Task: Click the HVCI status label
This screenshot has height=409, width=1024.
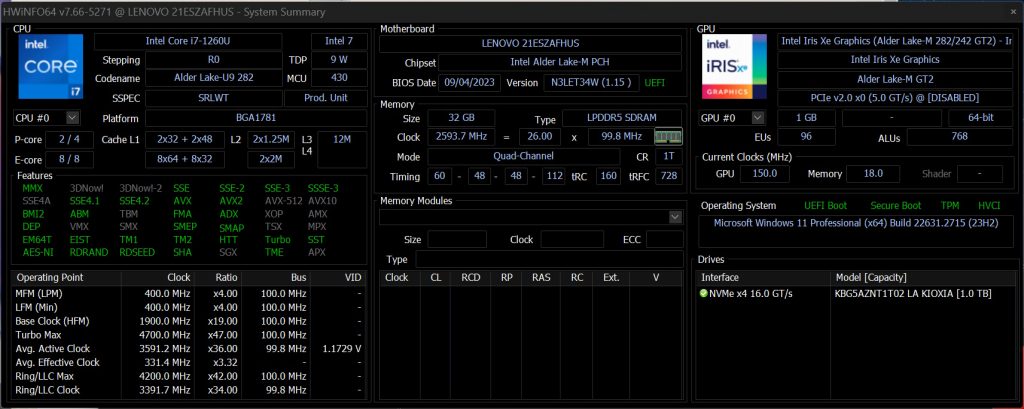Action: coord(989,206)
